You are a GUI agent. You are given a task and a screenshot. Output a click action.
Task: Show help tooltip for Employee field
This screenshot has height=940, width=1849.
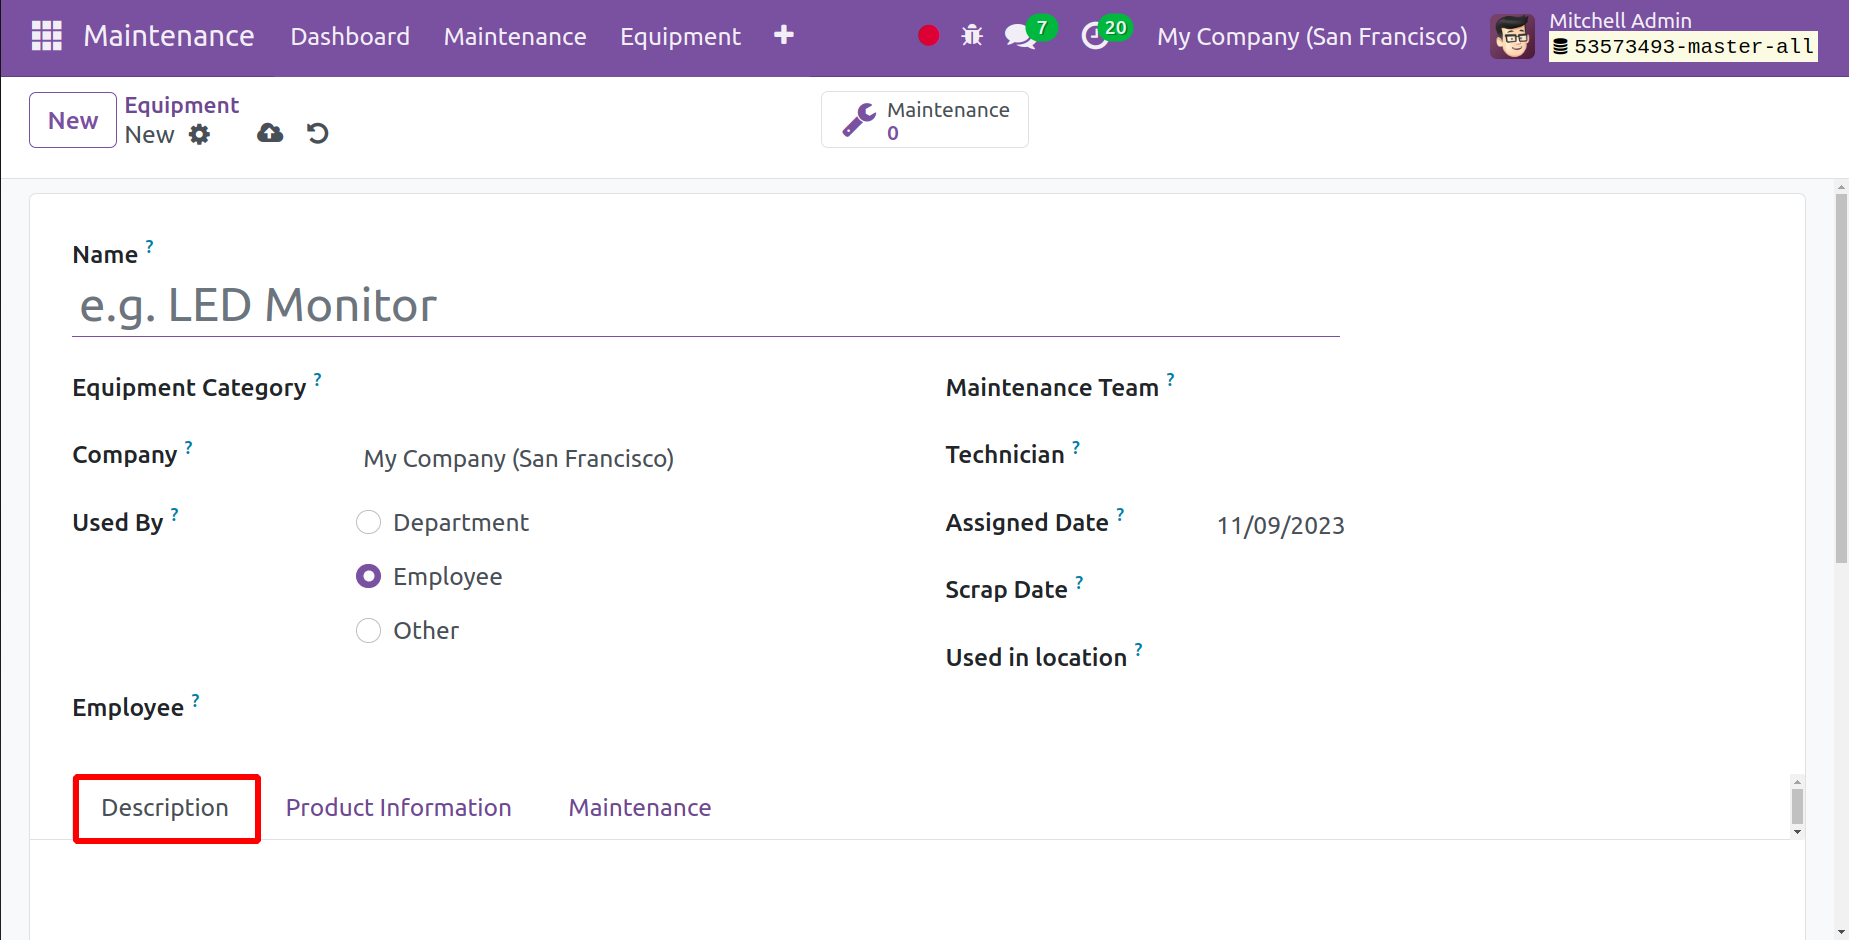click(x=196, y=700)
